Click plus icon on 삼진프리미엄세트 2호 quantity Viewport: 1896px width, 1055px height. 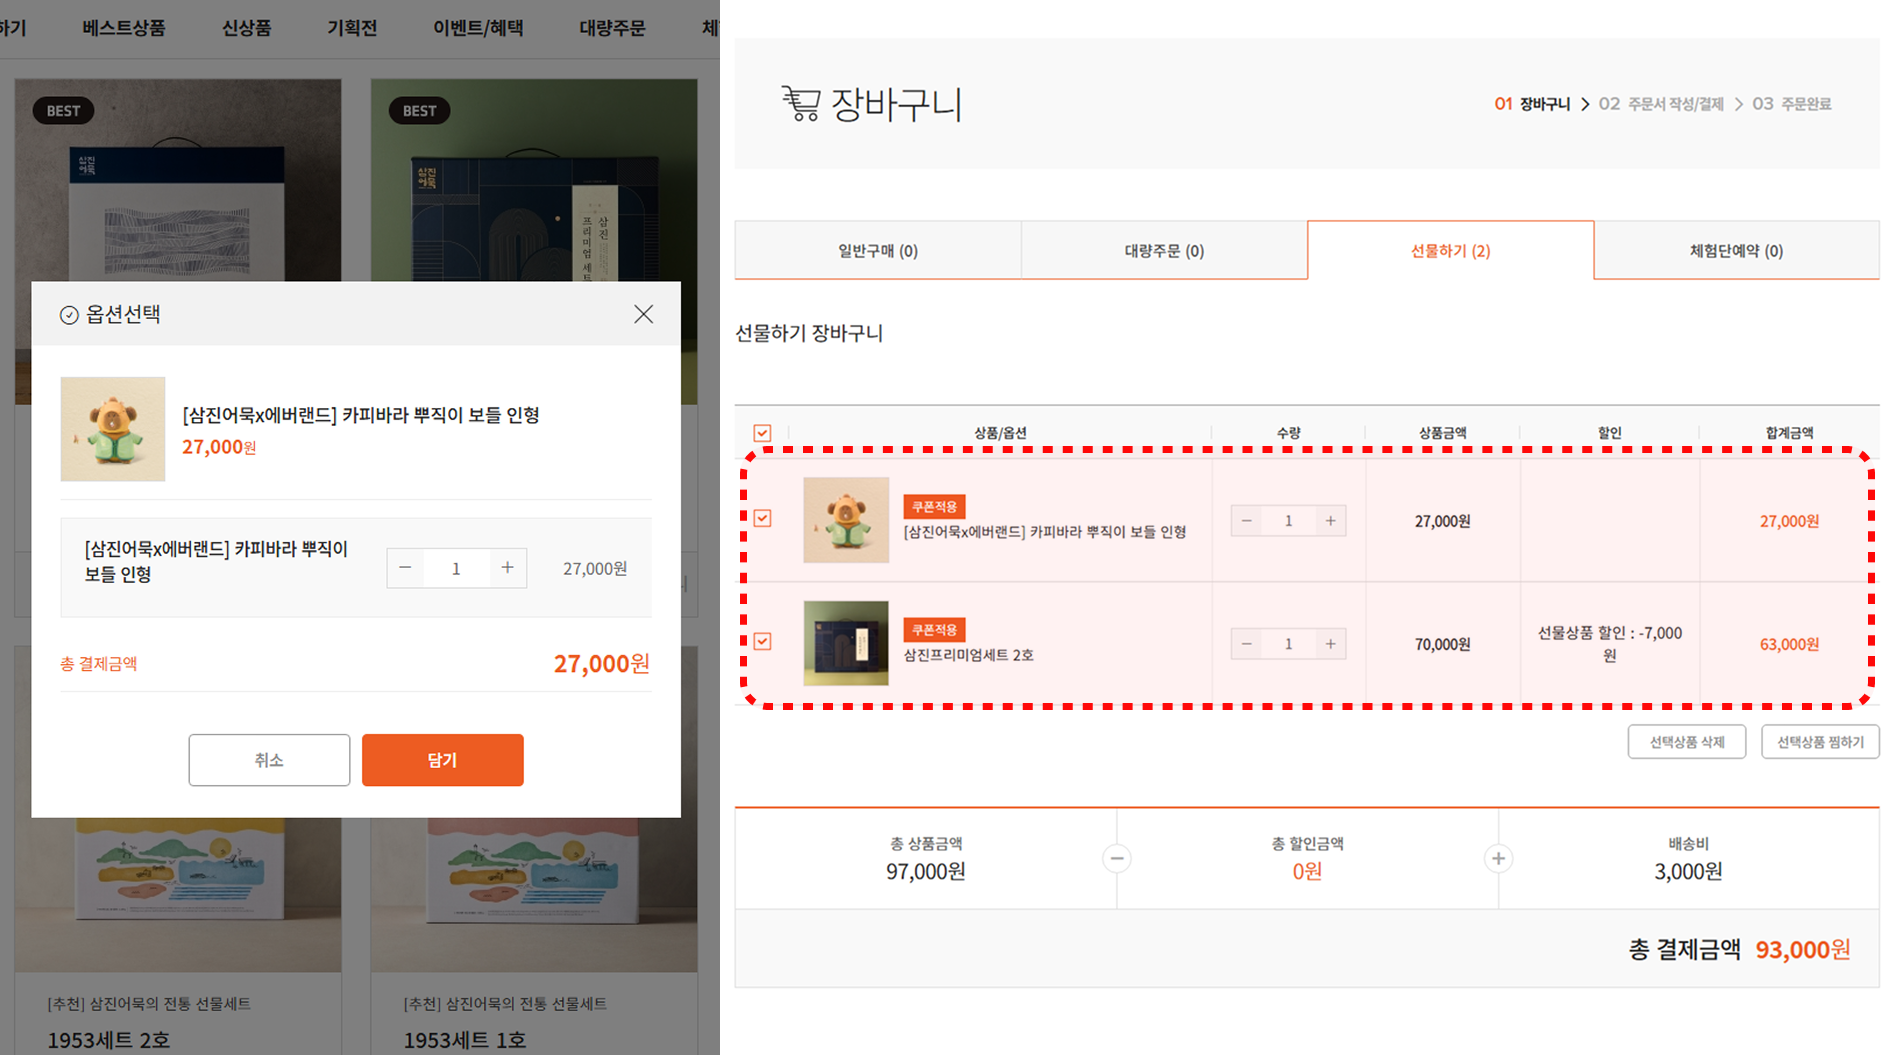[x=1331, y=643]
